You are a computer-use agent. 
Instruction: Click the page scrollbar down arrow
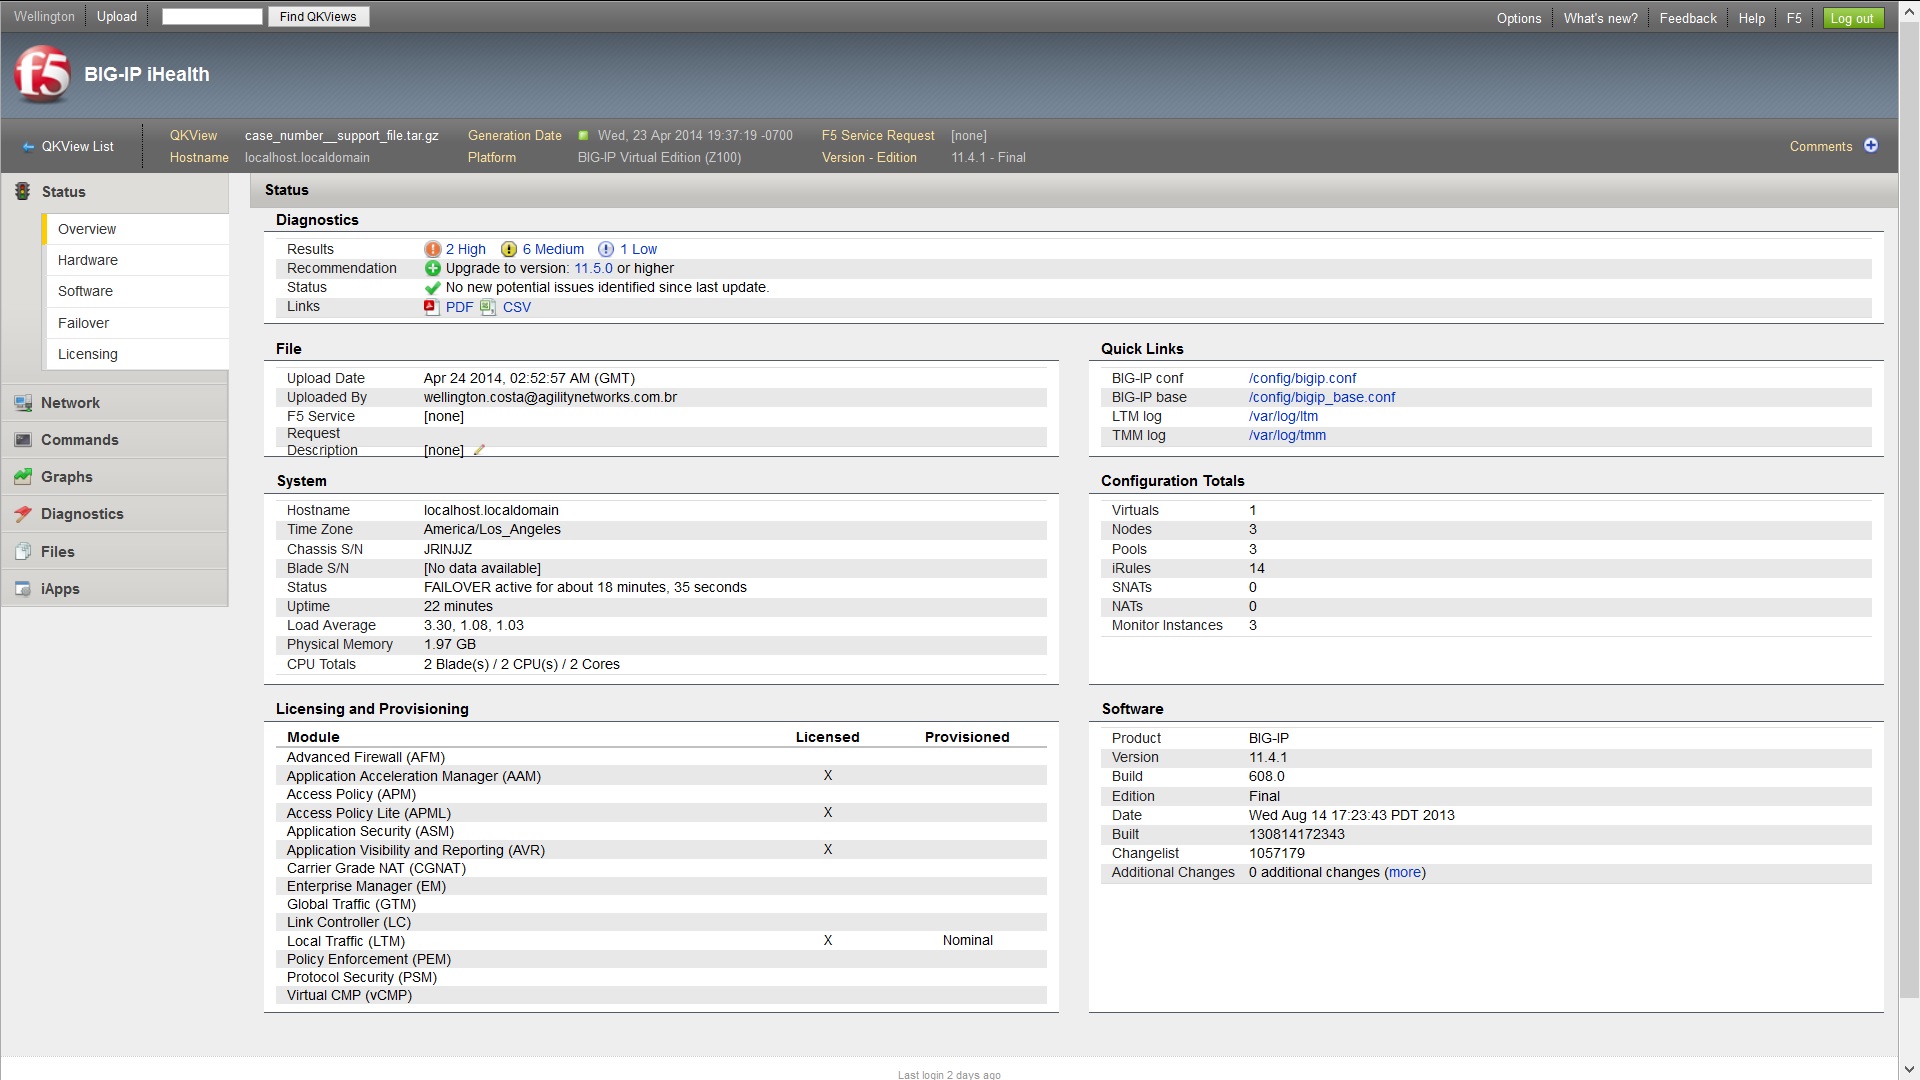tap(1908, 1070)
